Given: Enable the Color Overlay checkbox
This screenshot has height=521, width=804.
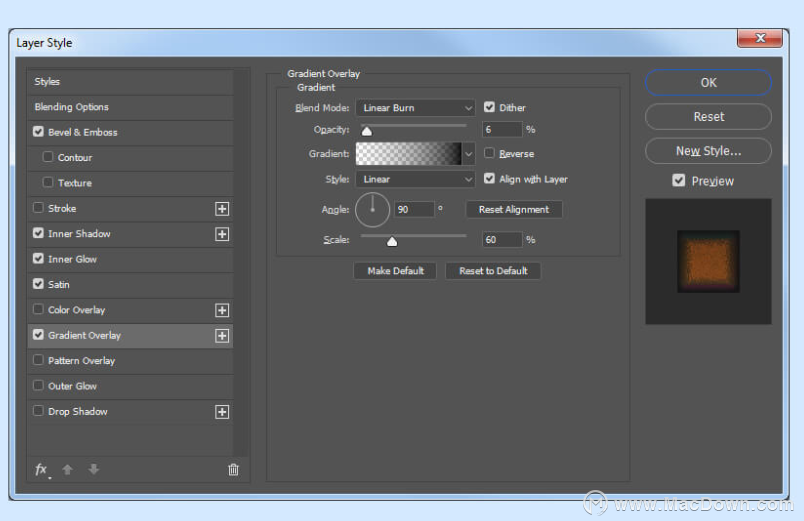Looking at the screenshot, I should 38,309.
